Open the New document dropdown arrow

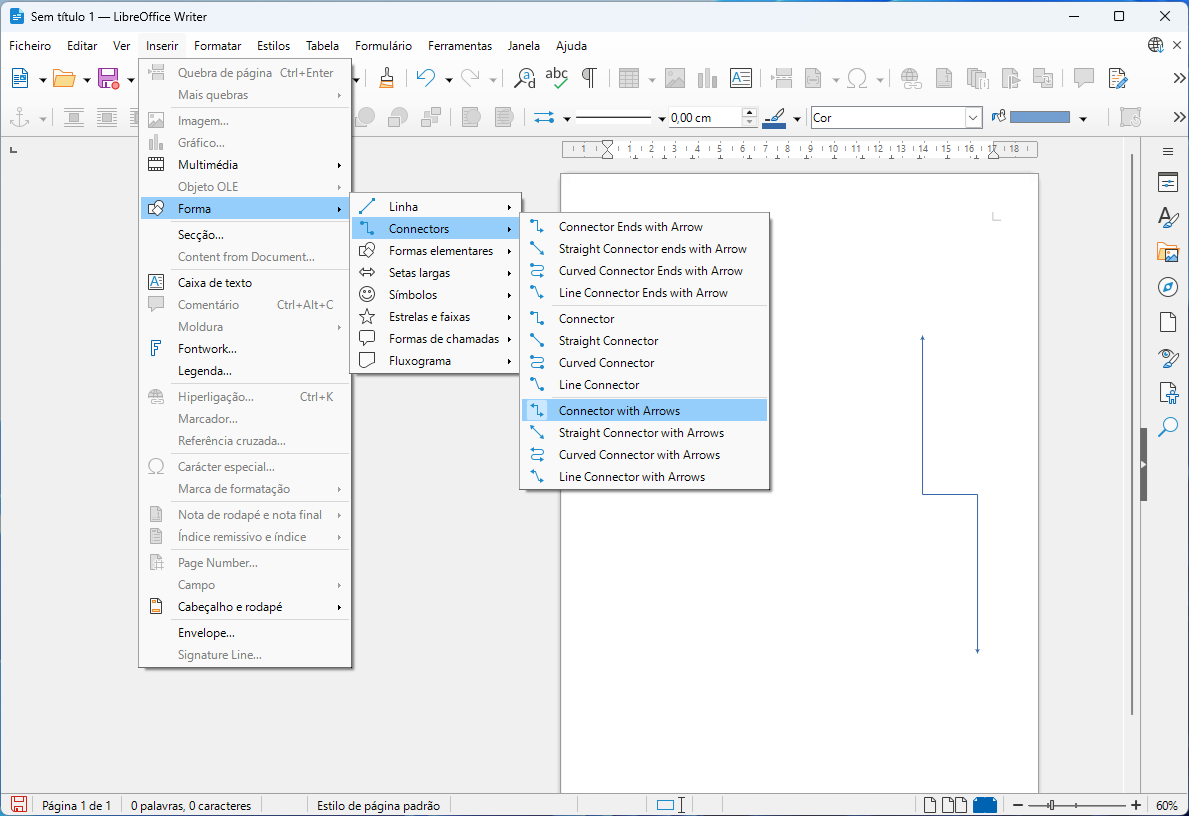(42, 80)
